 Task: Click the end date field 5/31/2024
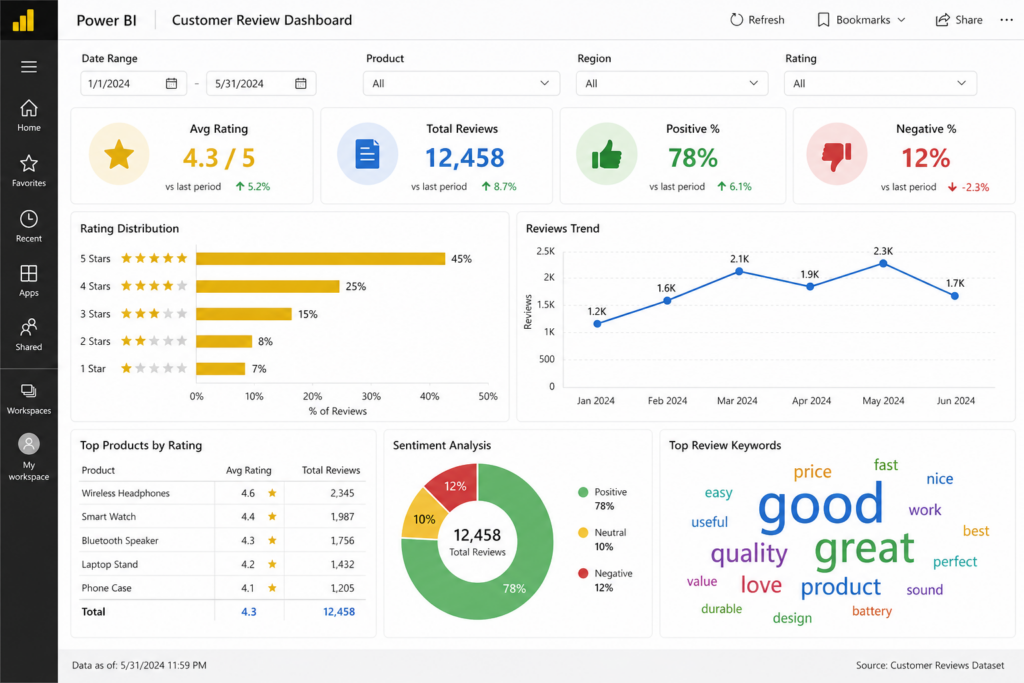(x=261, y=83)
